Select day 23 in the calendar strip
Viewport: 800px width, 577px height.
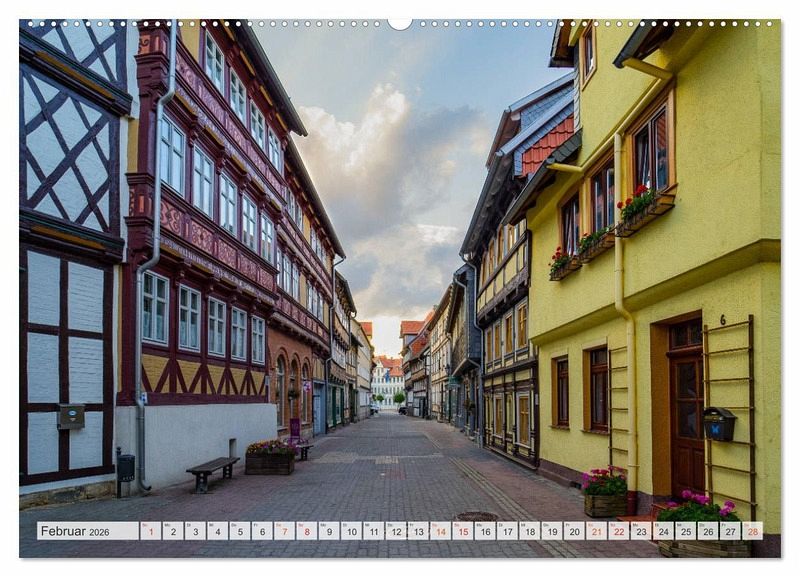coord(641,531)
